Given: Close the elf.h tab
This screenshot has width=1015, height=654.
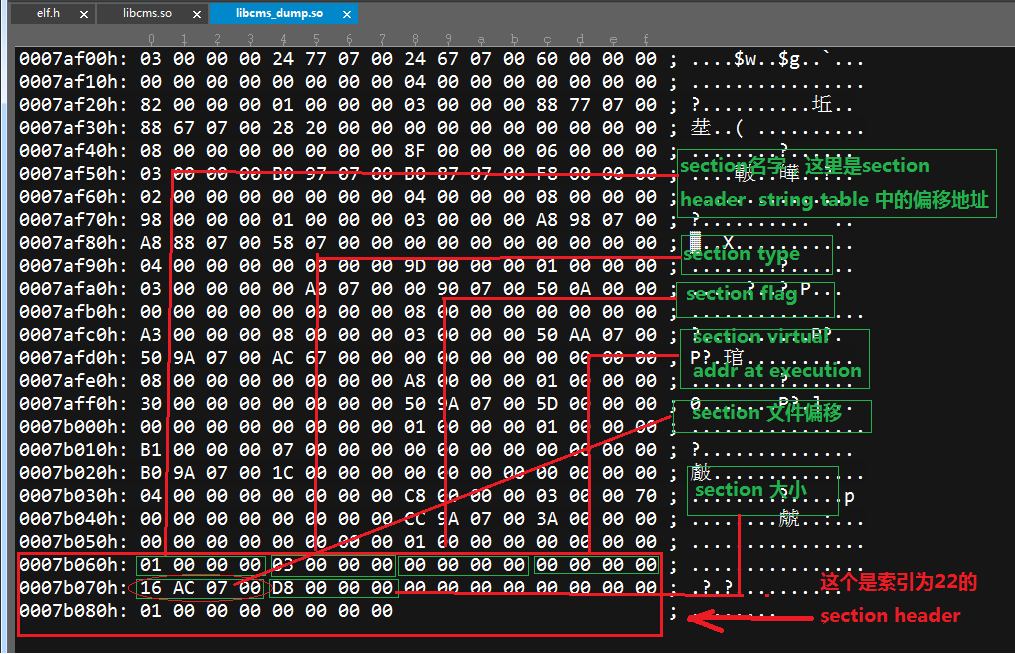Looking at the screenshot, I should [x=83, y=14].
